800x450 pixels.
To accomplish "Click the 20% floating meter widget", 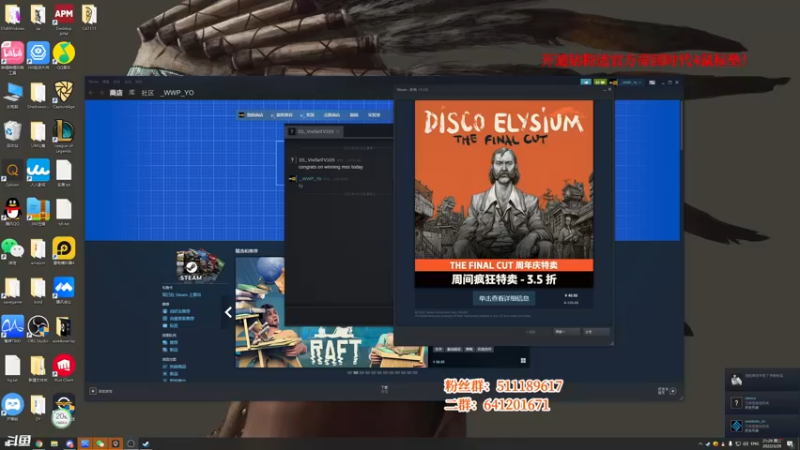I will [x=62, y=418].
